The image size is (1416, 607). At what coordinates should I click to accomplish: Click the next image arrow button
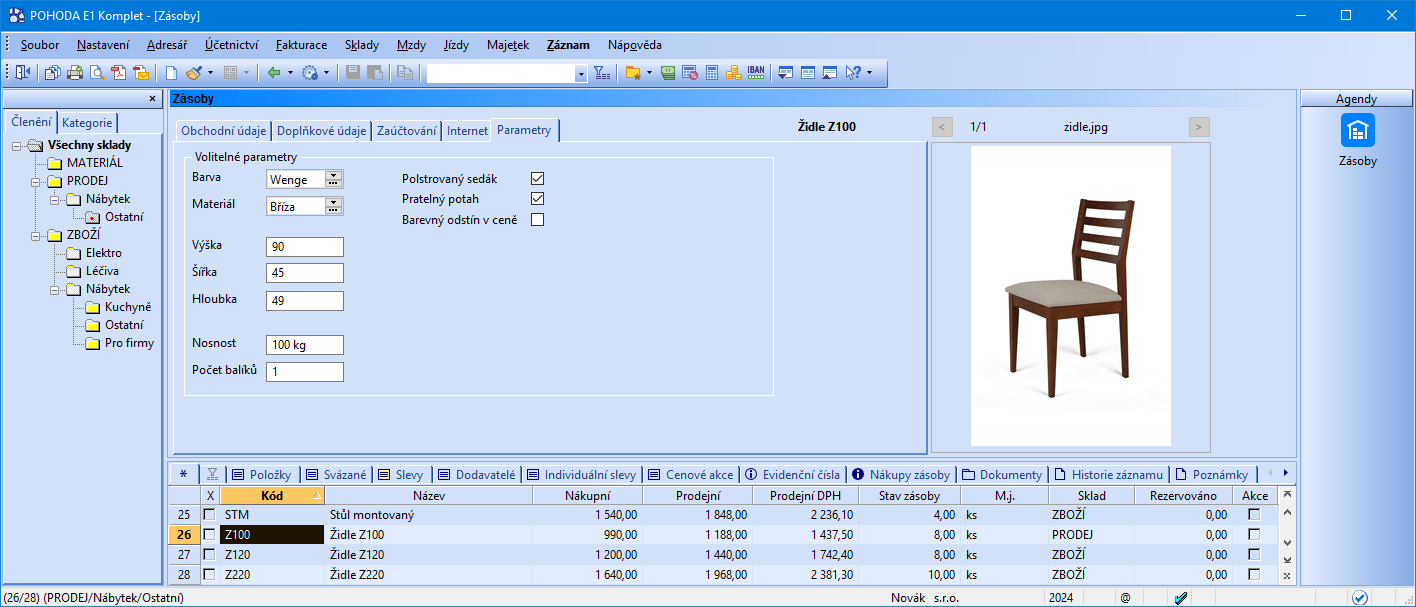click(x=1199, y=127)
